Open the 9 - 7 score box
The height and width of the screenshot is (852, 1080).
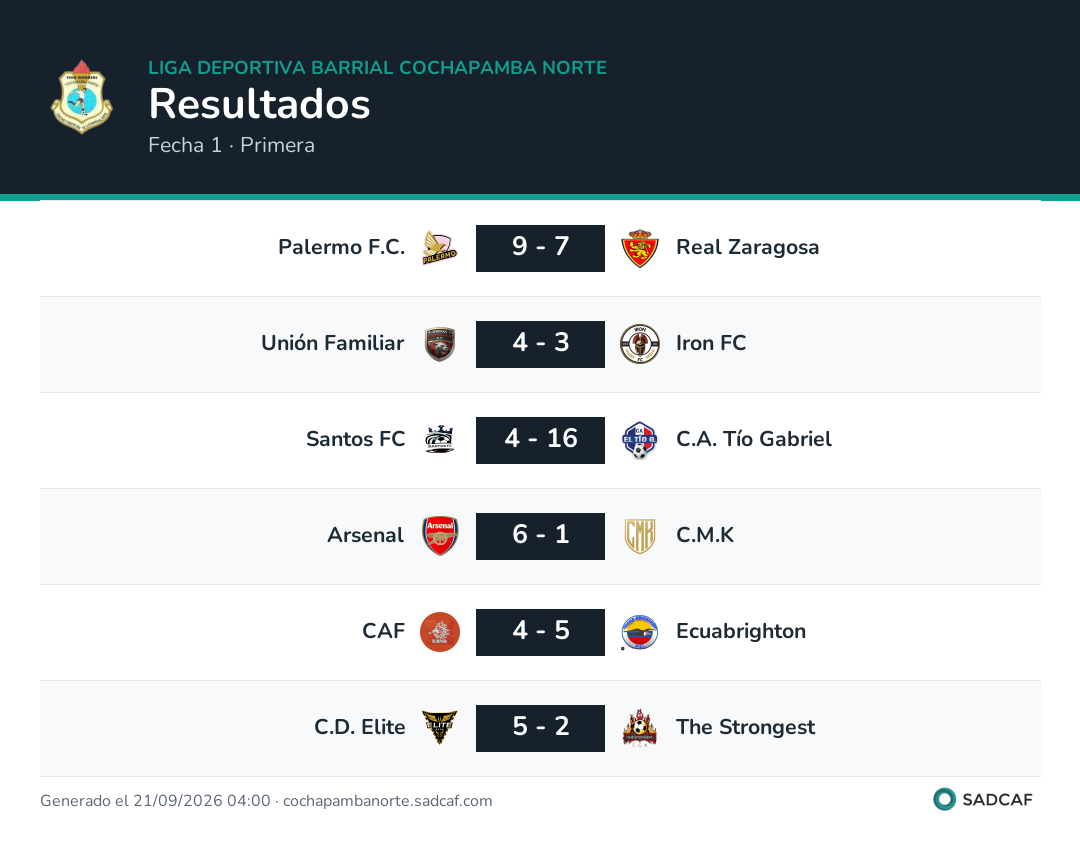point(540,248)
